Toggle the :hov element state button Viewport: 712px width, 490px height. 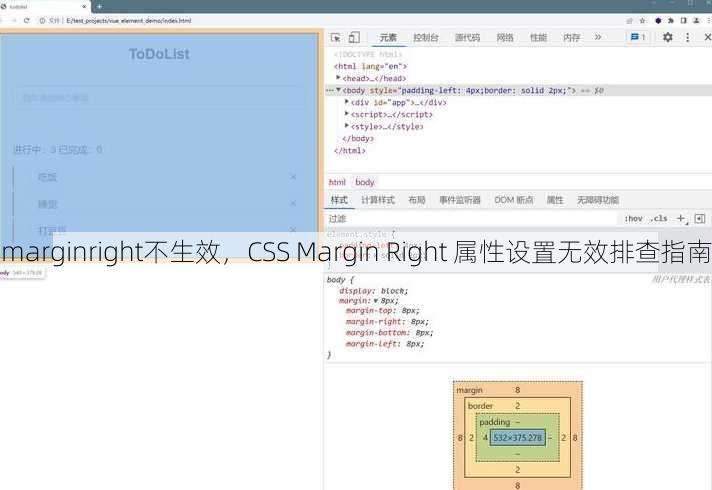(x=633, y=219)
